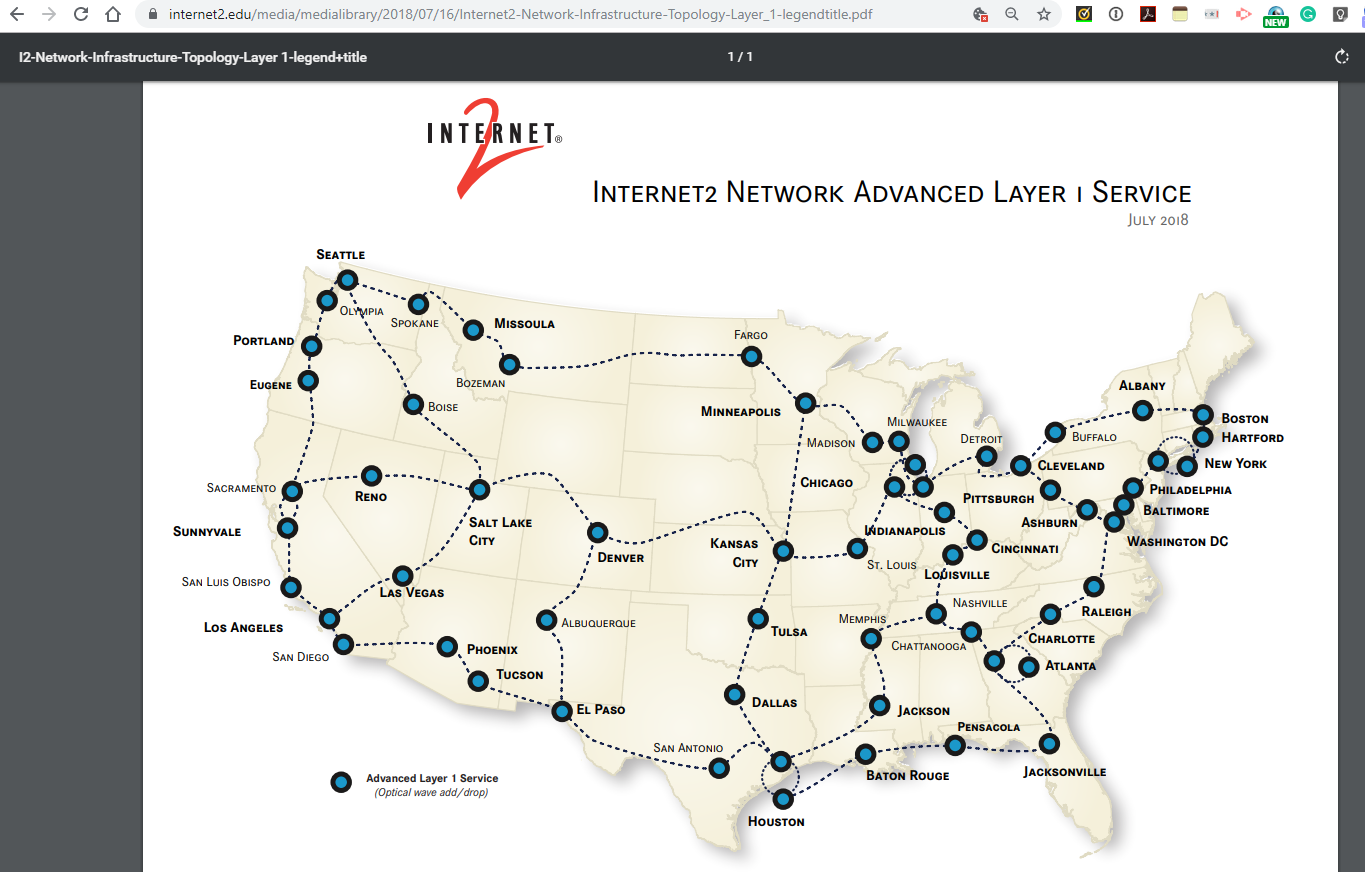Click the padlock site-info icon
Viewport: 1365px width, 872px height.
pos(153,15)
